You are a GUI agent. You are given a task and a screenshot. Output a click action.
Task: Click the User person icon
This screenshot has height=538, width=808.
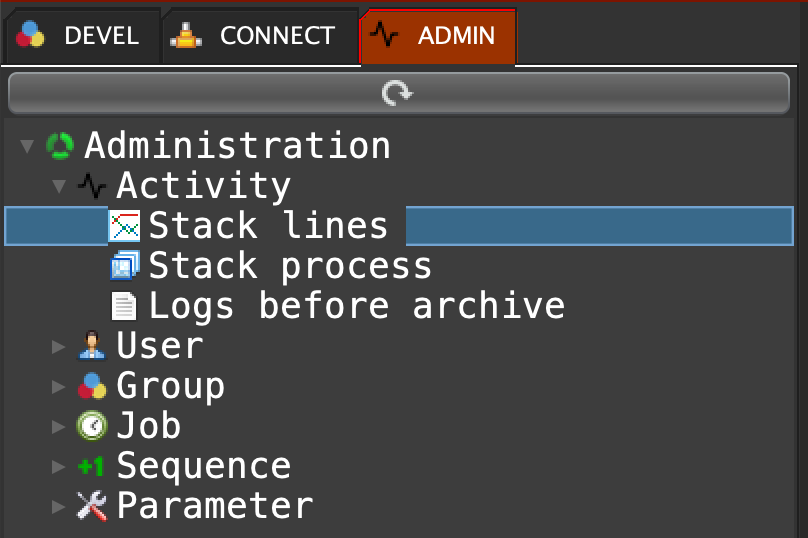point(92,346)
